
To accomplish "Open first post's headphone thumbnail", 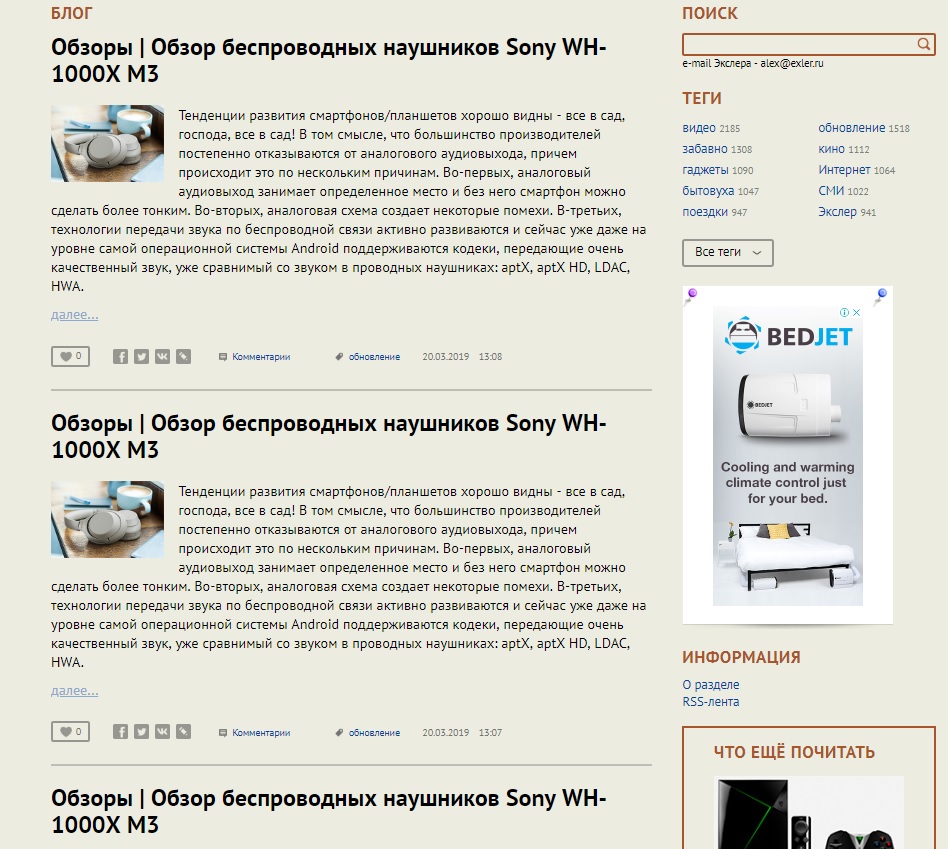I will [108, 143].
